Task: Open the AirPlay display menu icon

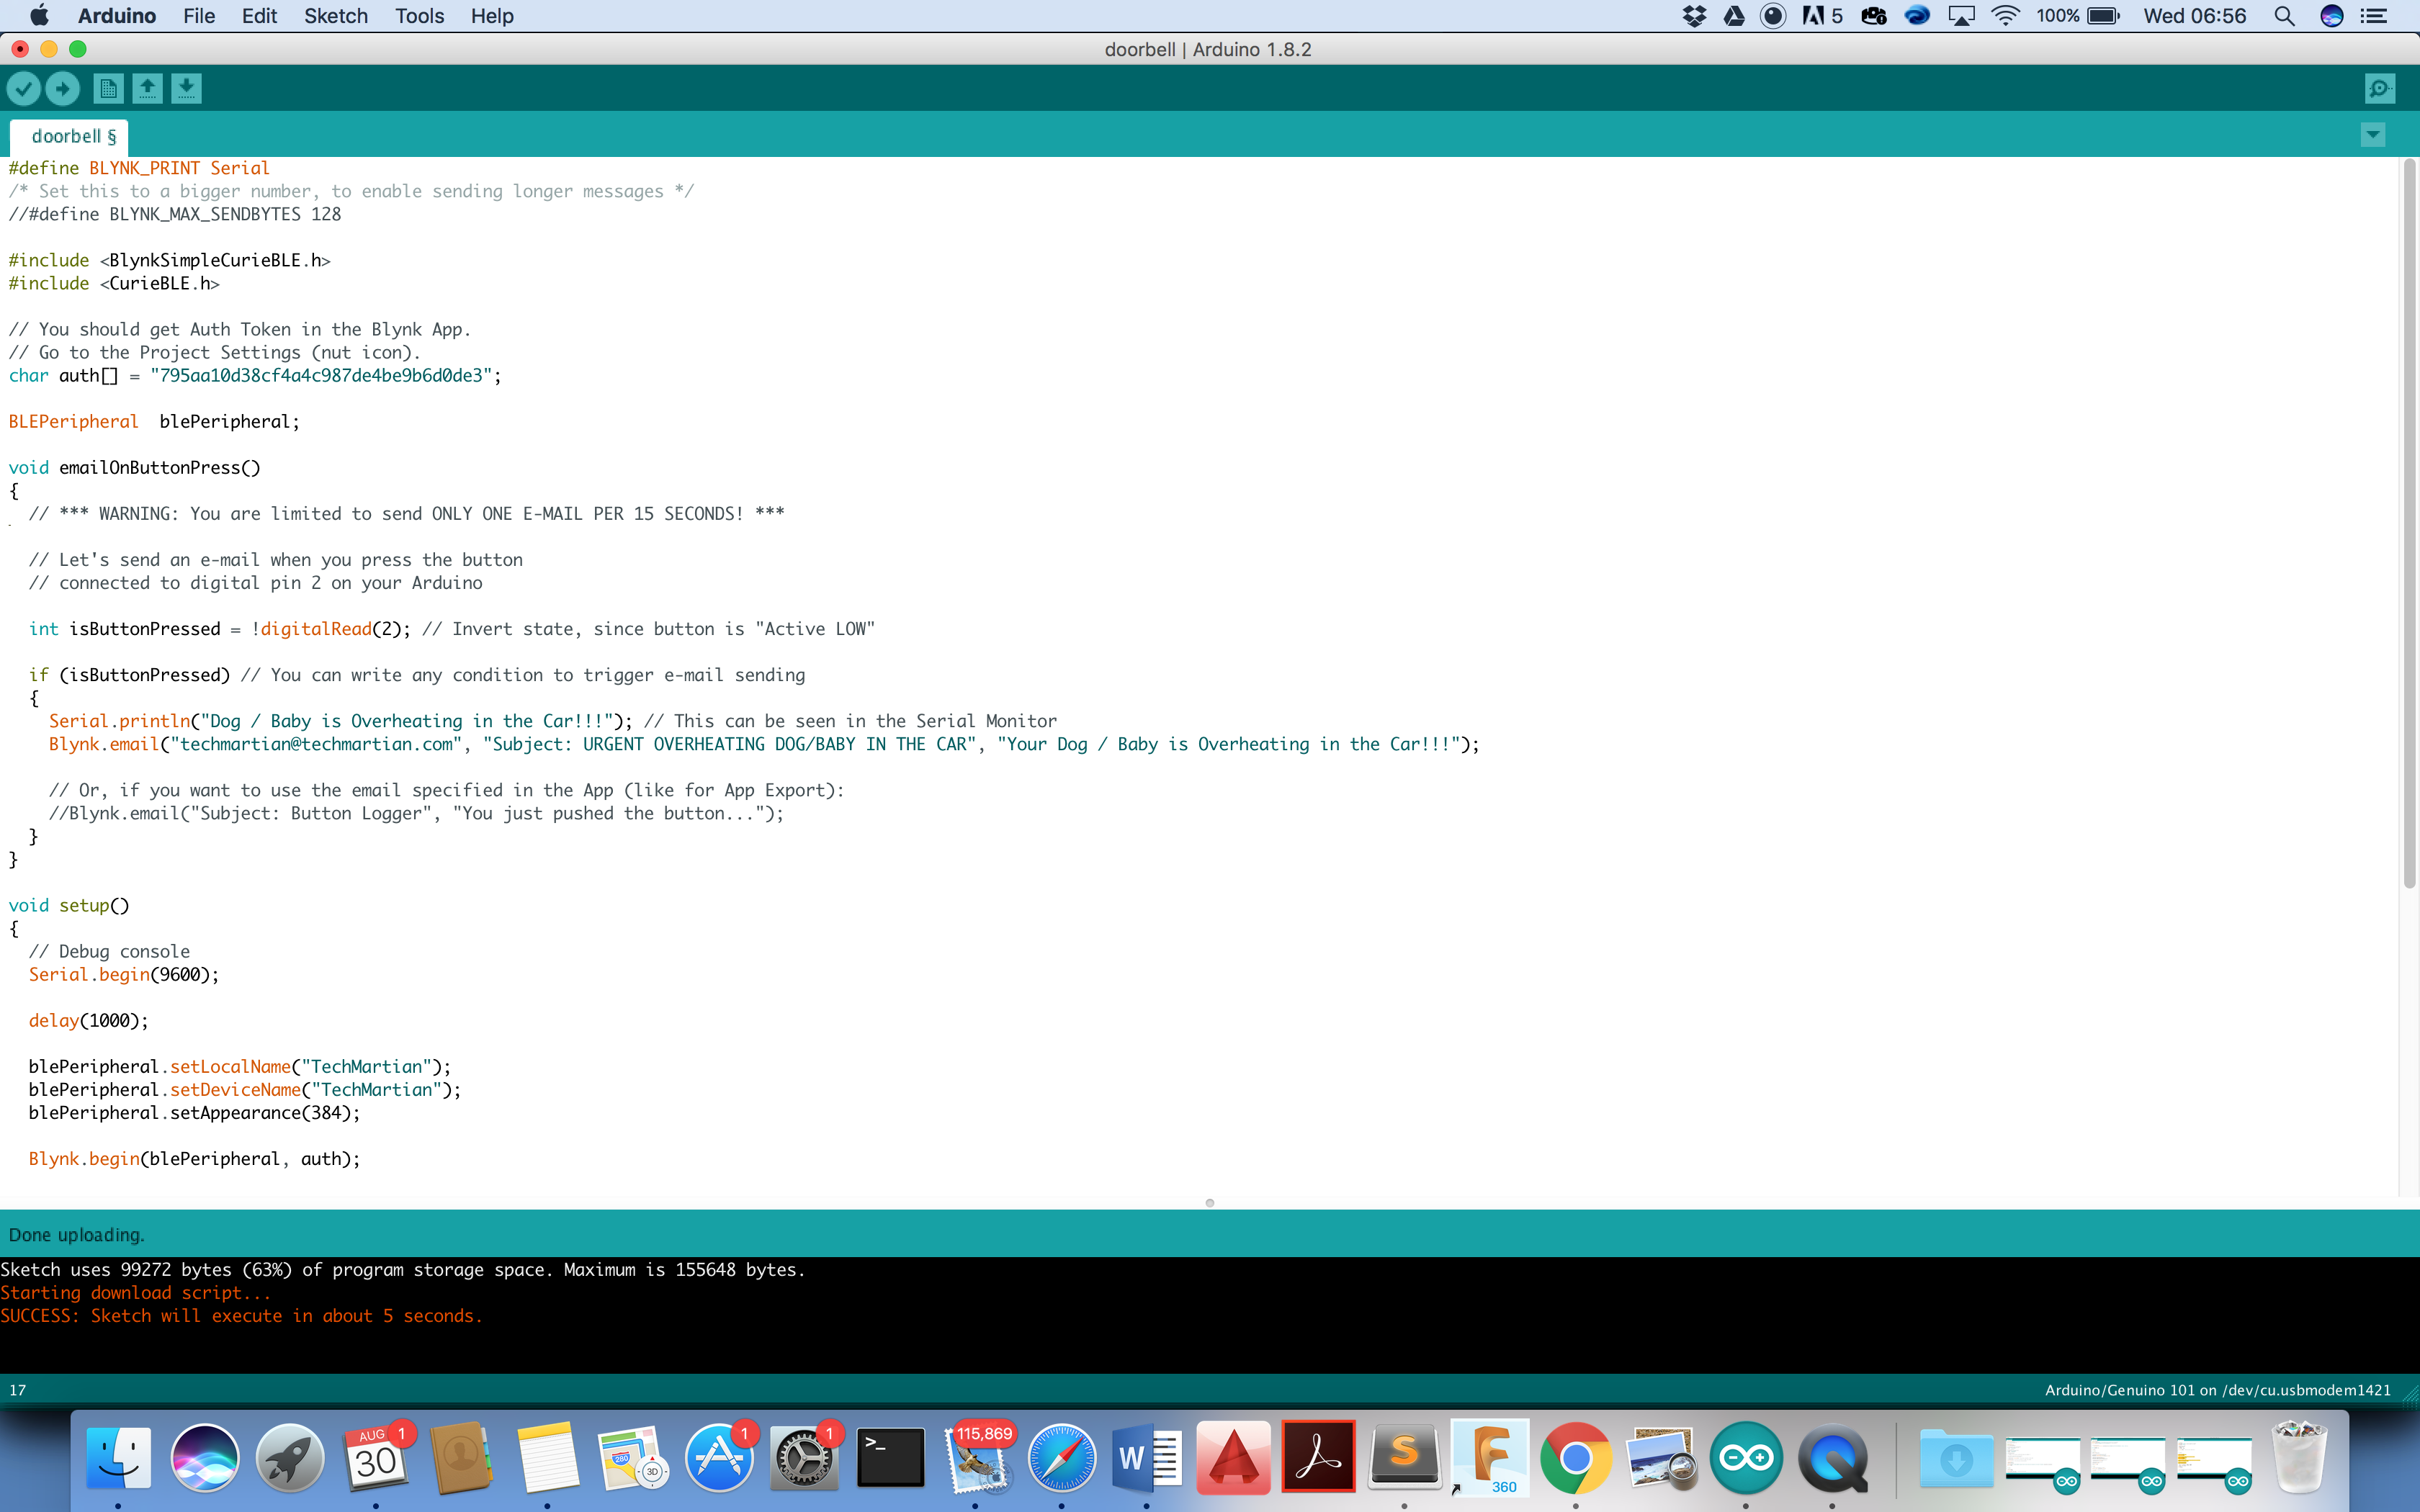Action: (x=1961, y=16)
